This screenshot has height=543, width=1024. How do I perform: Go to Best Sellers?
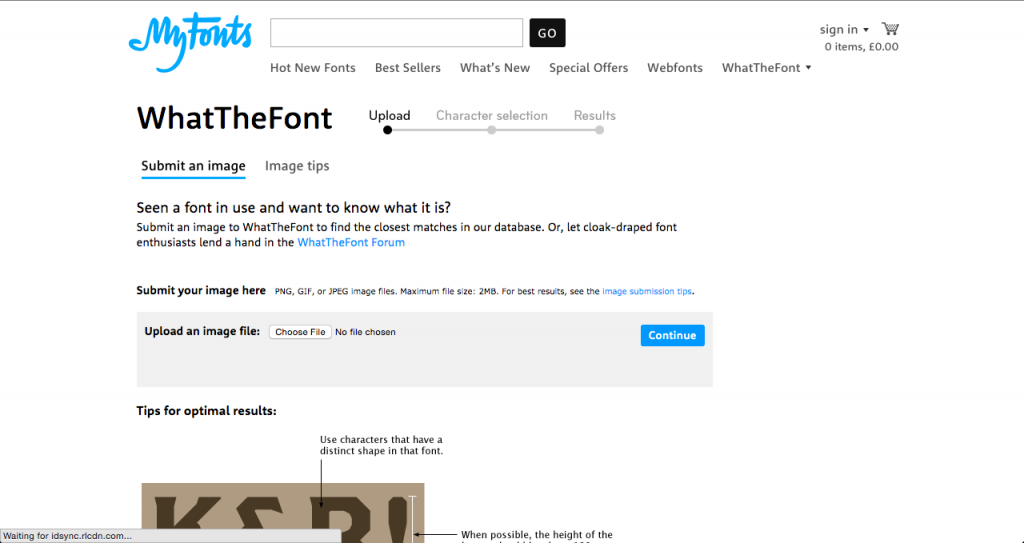[x=408, y=67]
